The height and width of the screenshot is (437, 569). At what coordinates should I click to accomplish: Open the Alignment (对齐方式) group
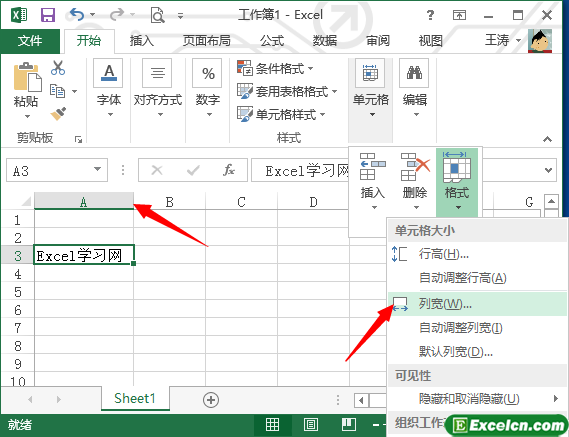[157, 88]
